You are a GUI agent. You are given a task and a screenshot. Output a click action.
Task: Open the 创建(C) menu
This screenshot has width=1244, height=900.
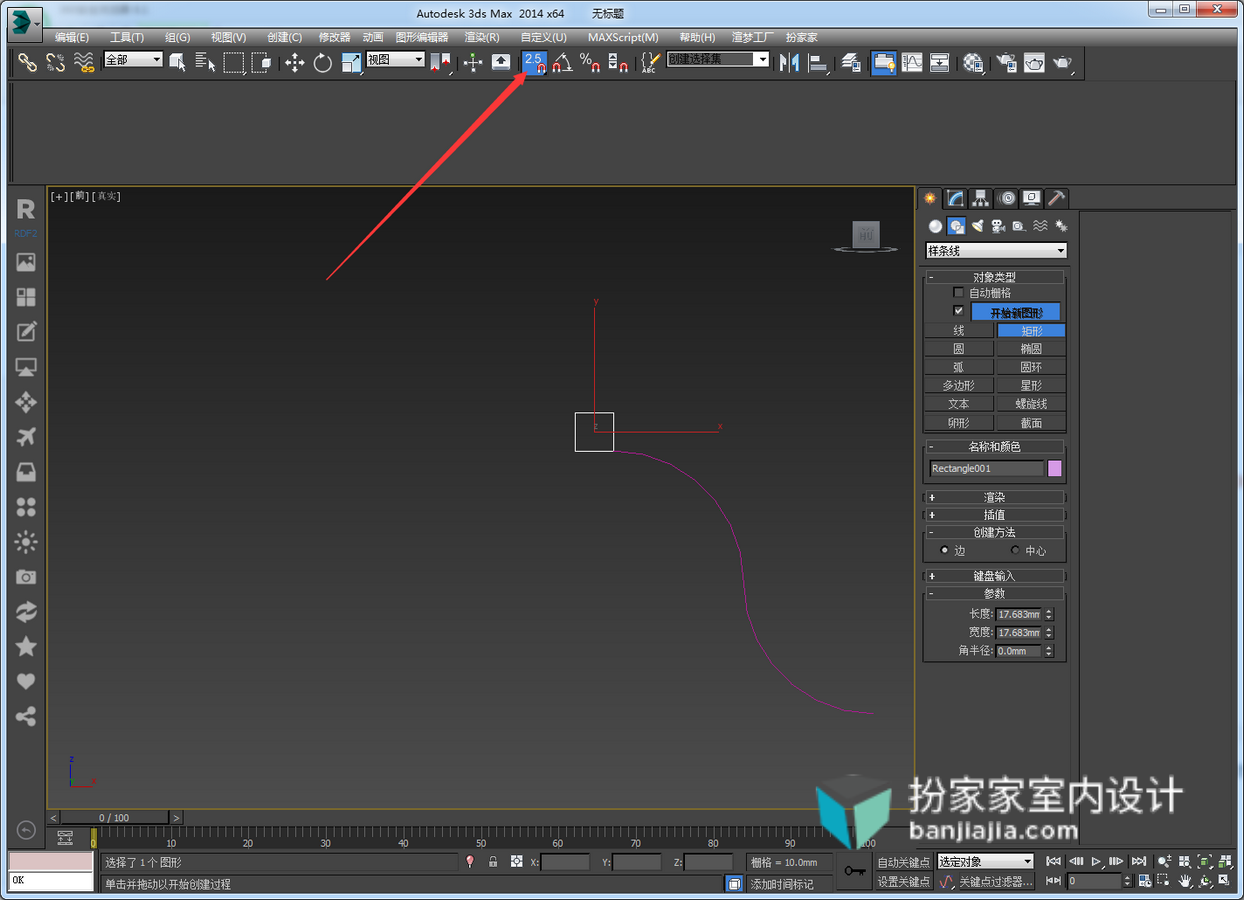(x=284, y=37)
